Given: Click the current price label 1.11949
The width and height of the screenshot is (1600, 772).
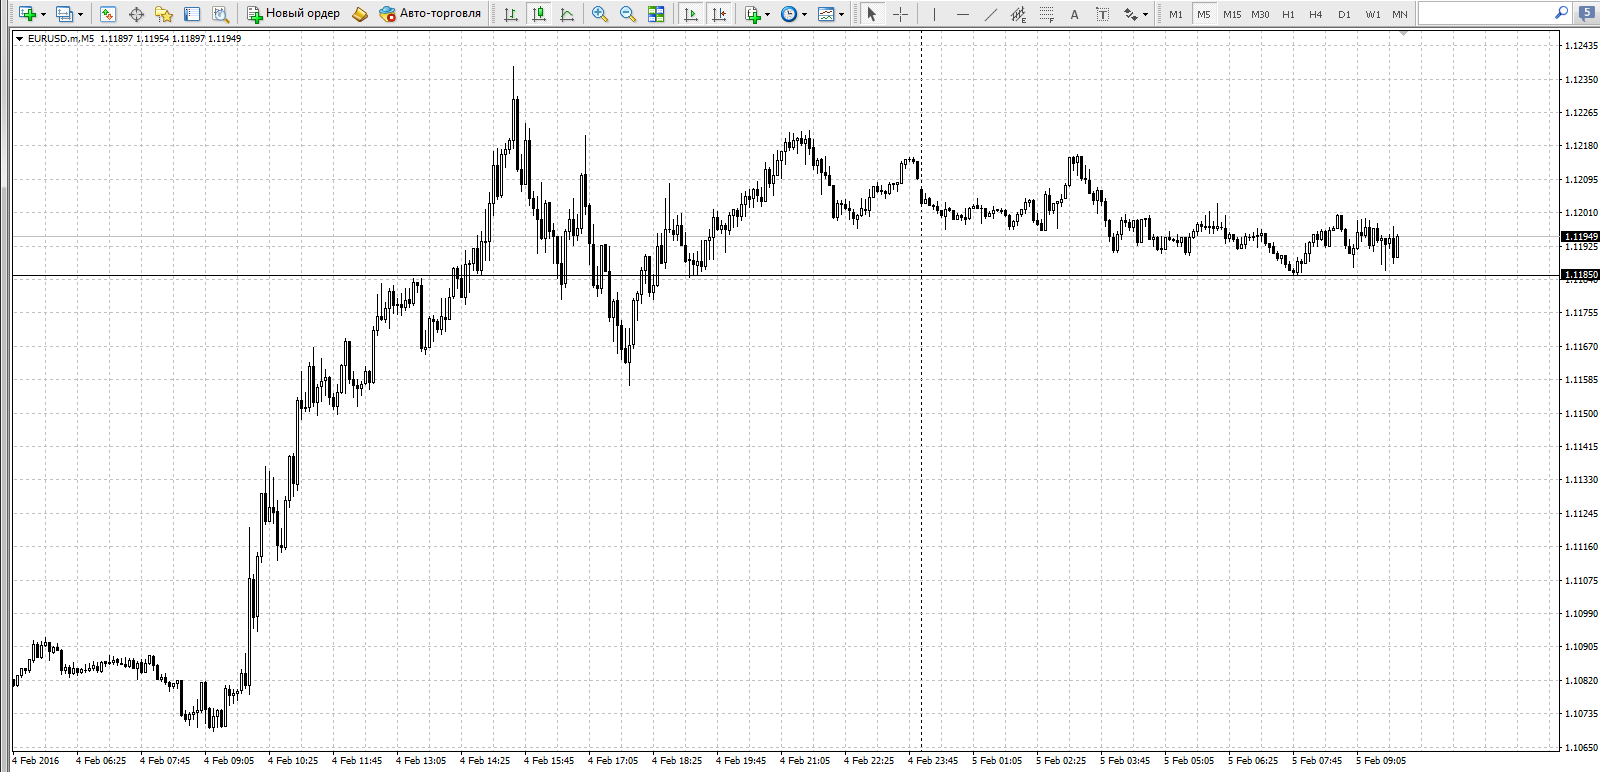Looking at the screenshot, I should 1581,237.
